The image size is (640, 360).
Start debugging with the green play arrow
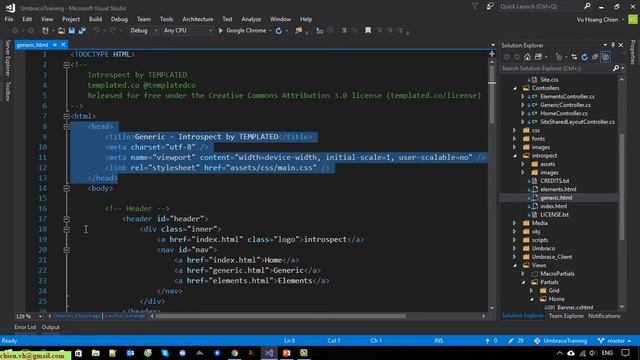tap(221, 31)
